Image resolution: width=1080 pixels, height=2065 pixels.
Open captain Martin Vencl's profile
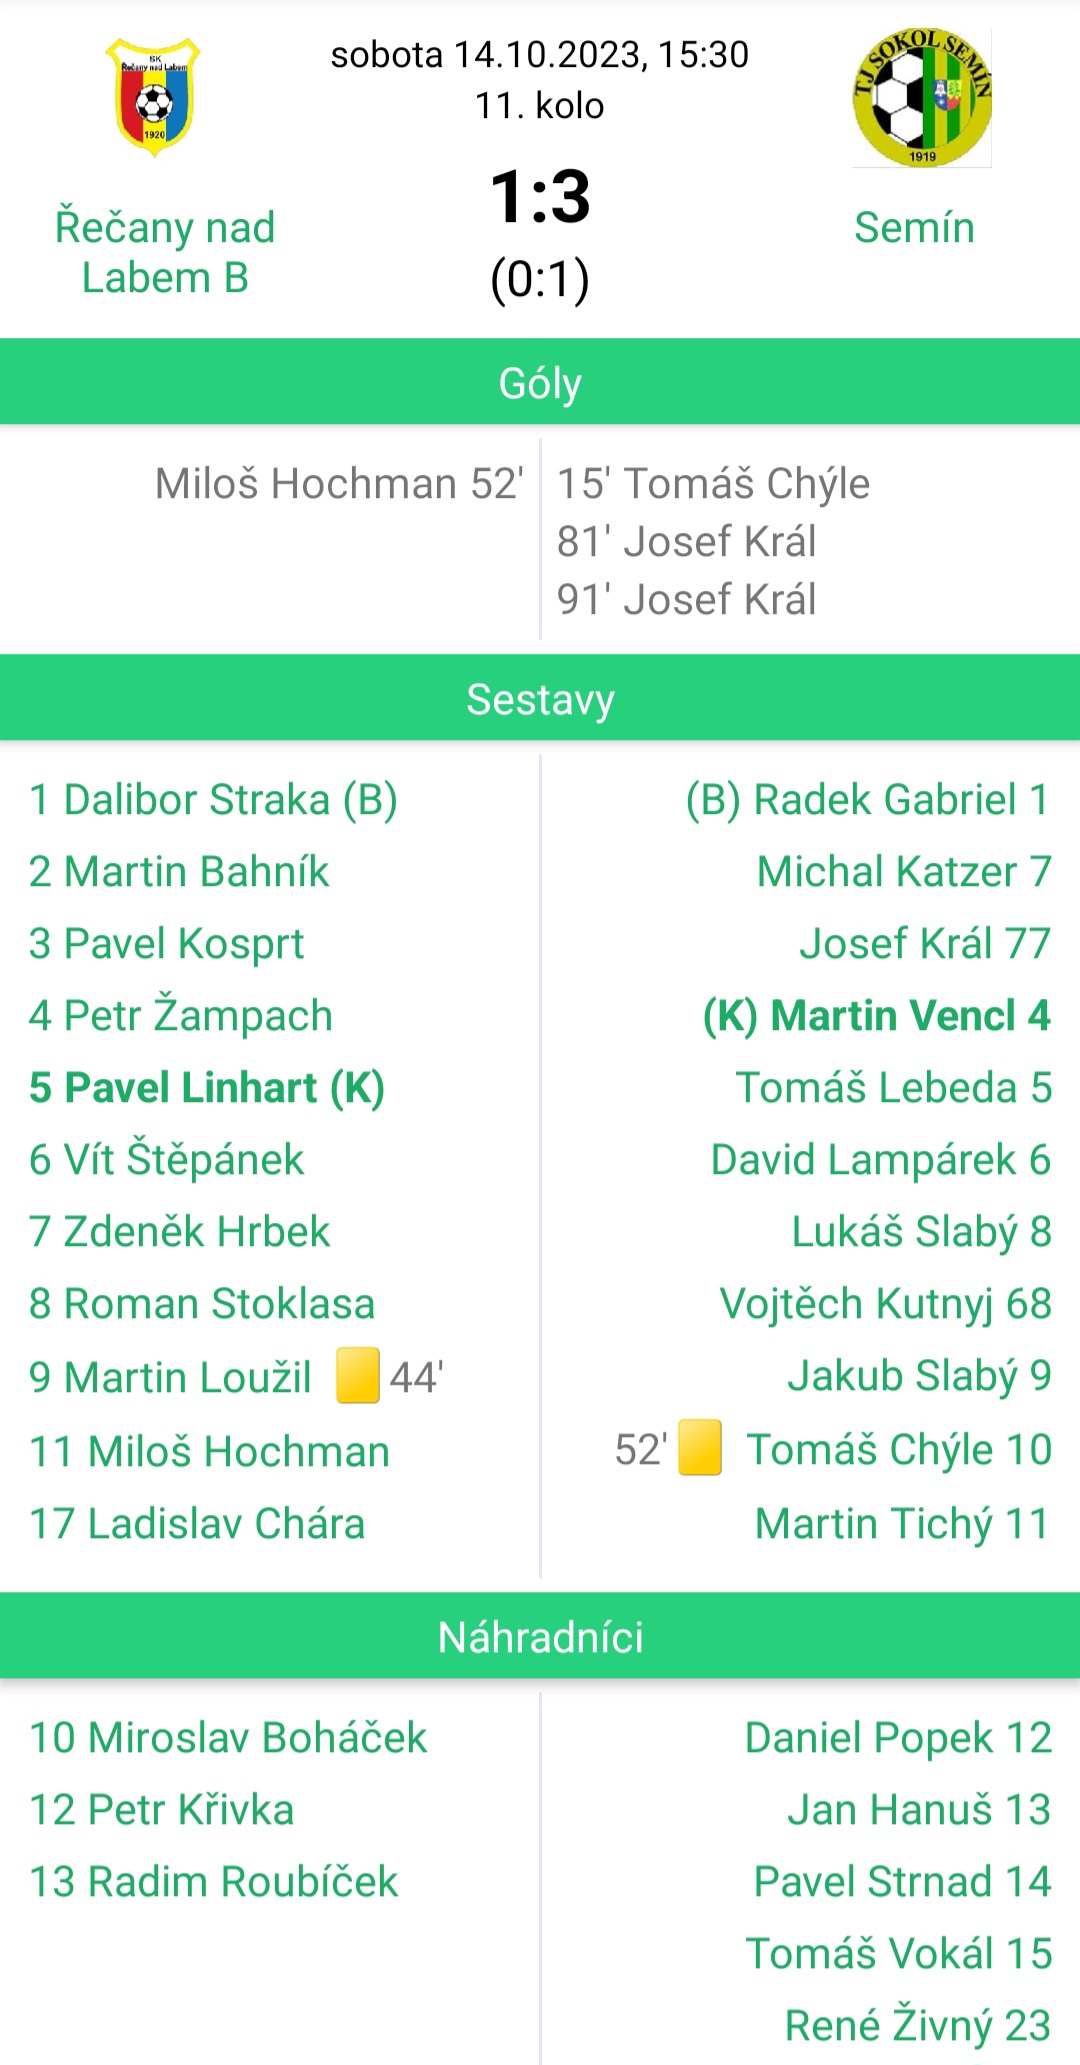[x=877, y=1016]
